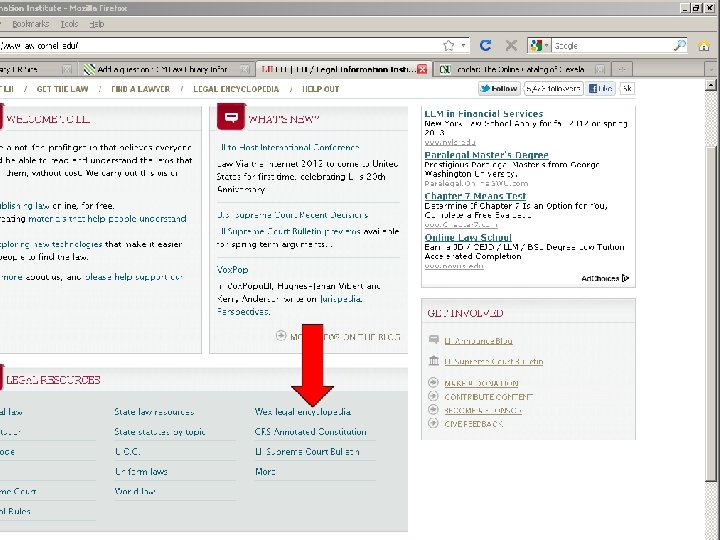Open LEGAL ENCYCLOPEDIA navigation item
This screenshot has width=720, height=540.
(x=236, y=89)
